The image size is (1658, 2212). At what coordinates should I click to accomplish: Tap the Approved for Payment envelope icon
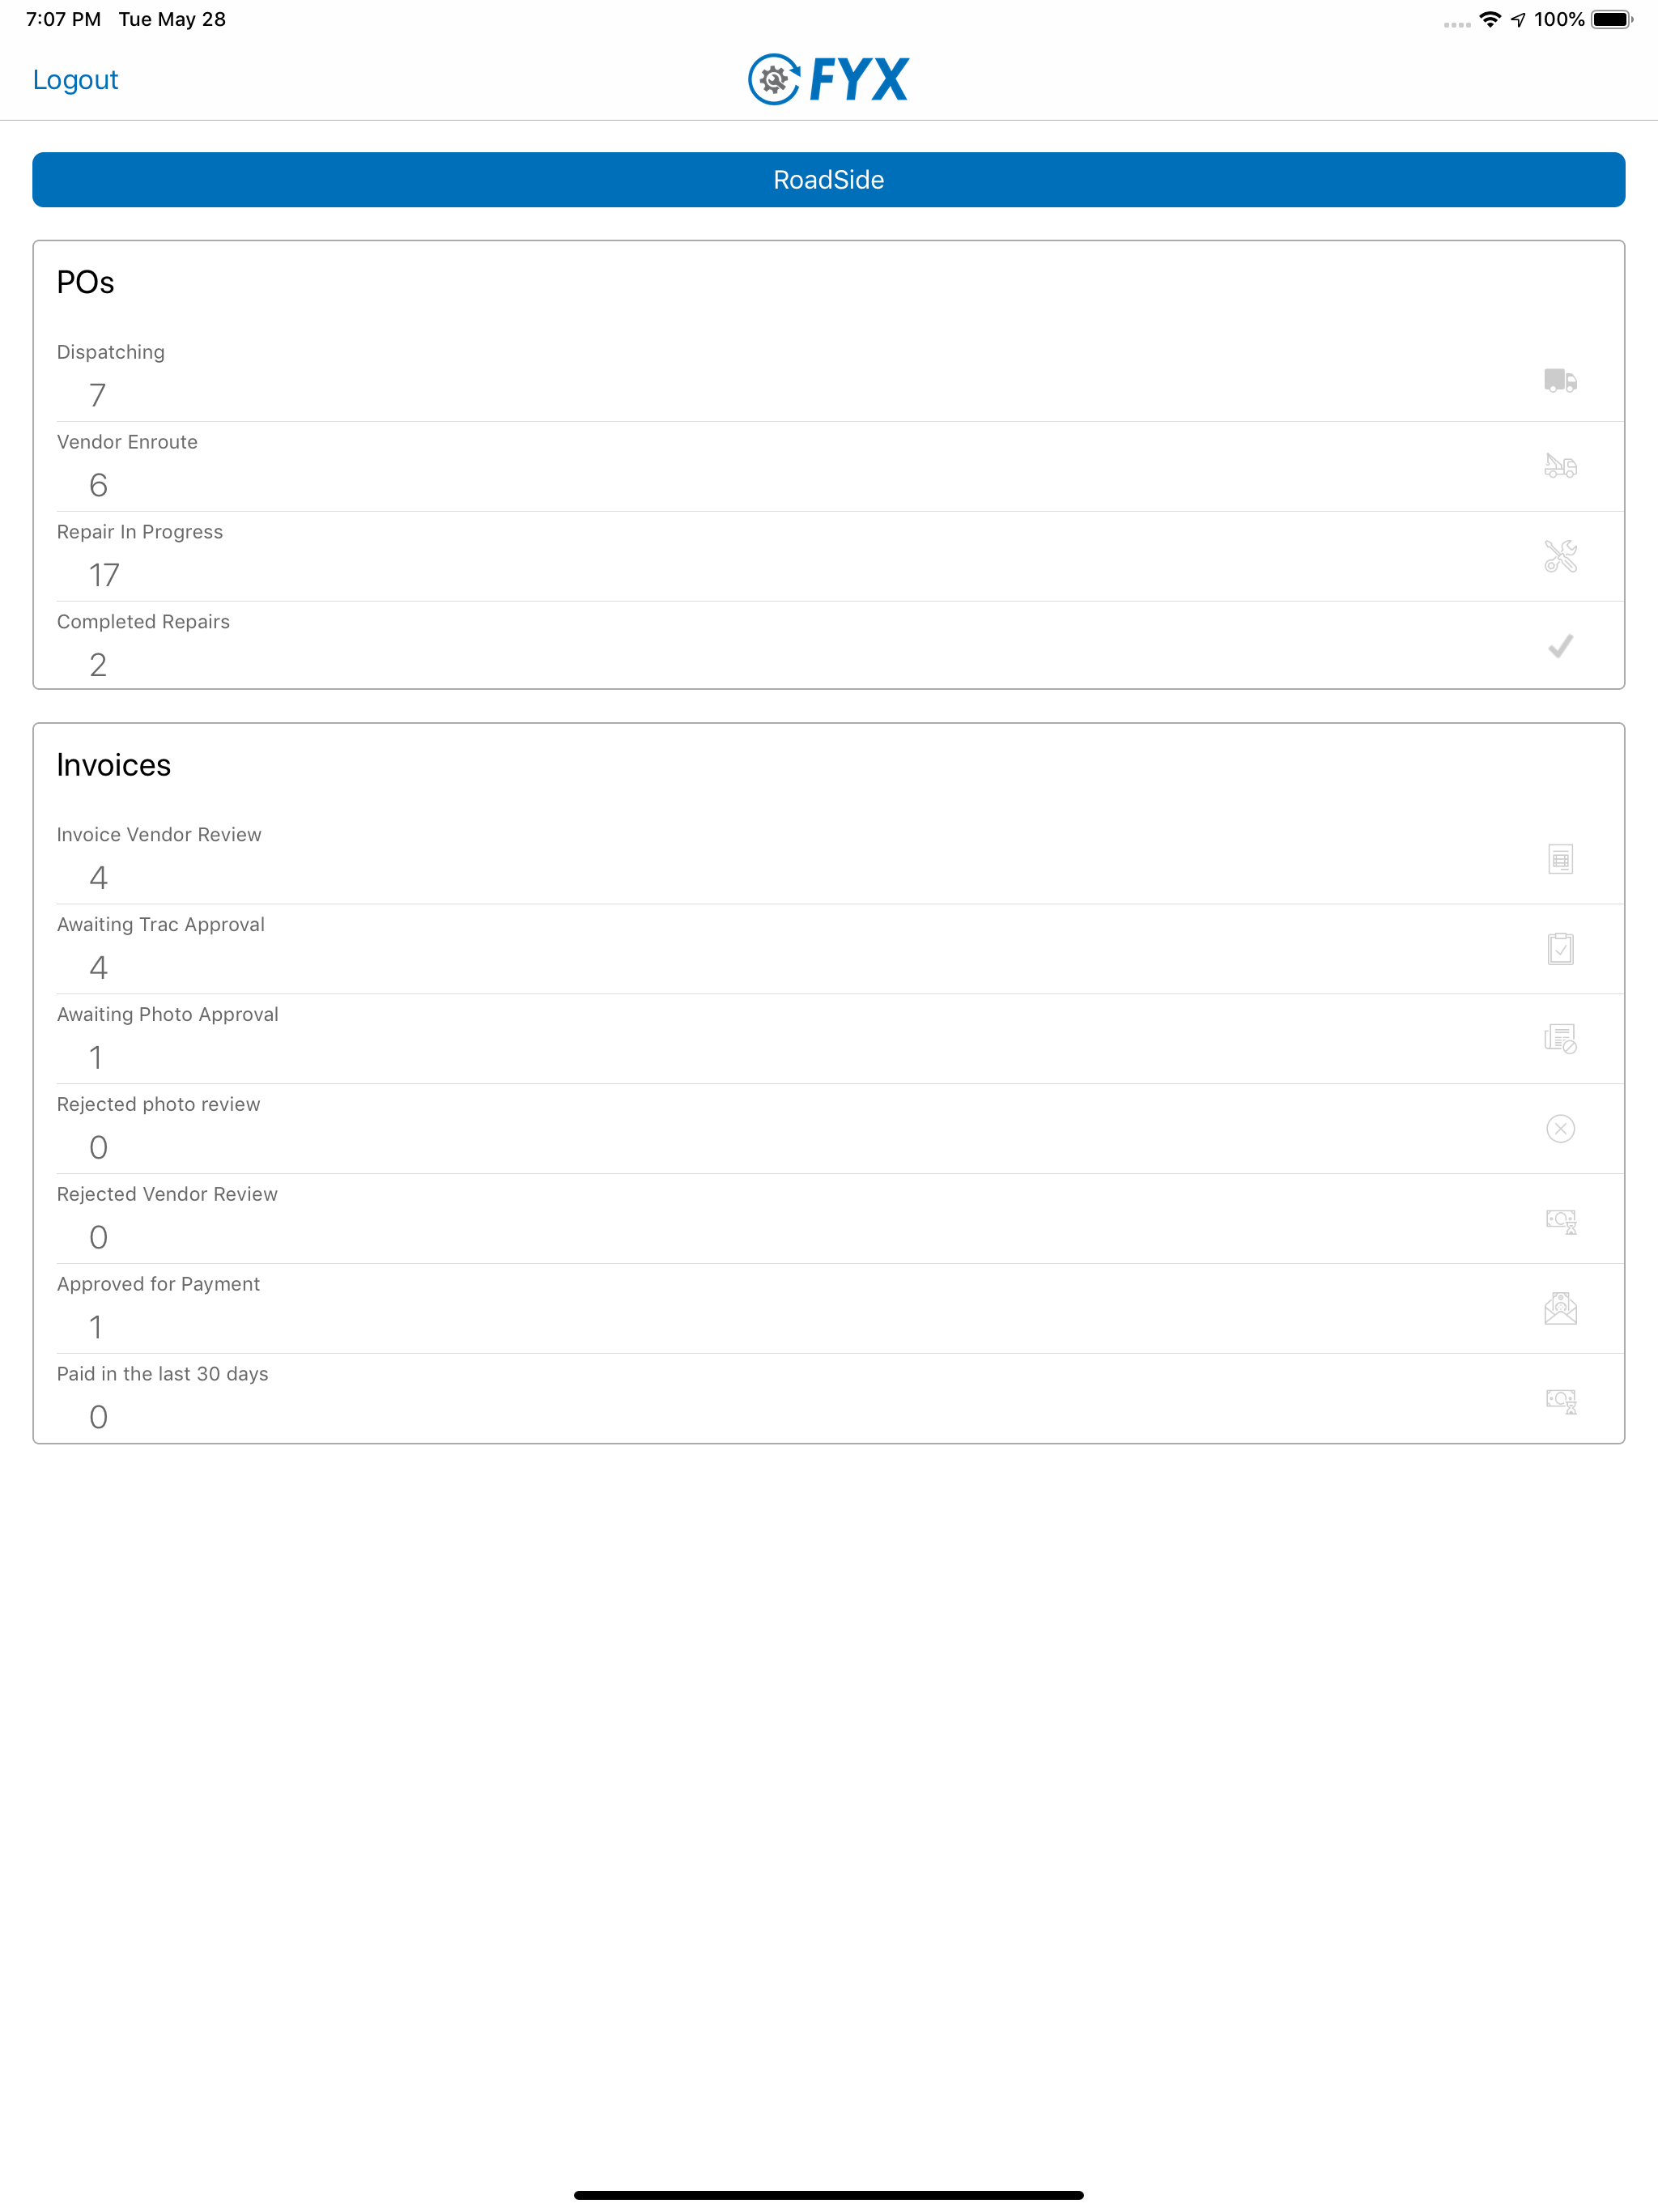(1560, 1308)
